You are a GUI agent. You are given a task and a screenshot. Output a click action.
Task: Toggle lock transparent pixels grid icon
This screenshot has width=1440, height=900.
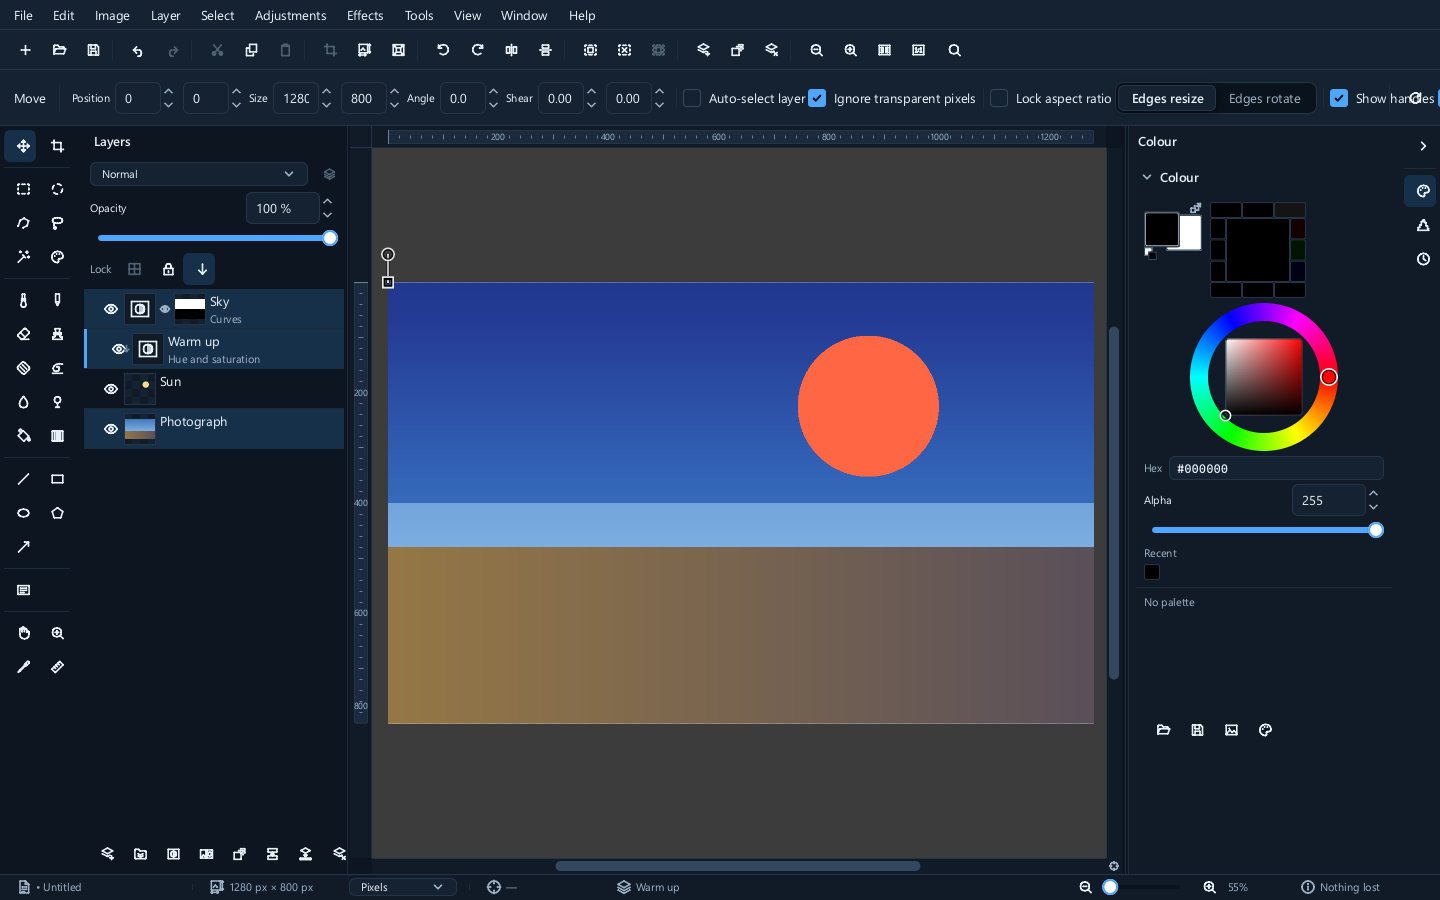(134, 269)
